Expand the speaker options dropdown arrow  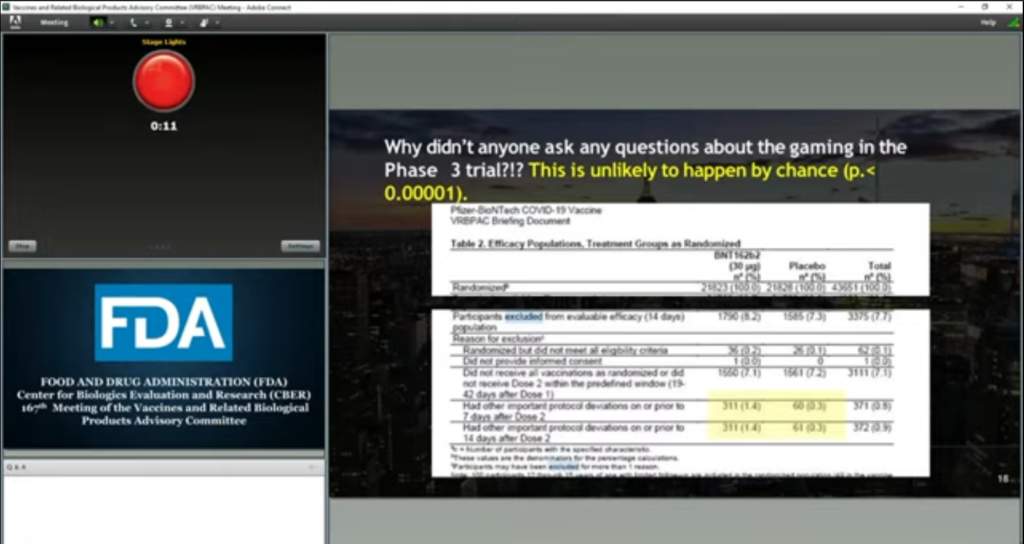pos(112,22)
